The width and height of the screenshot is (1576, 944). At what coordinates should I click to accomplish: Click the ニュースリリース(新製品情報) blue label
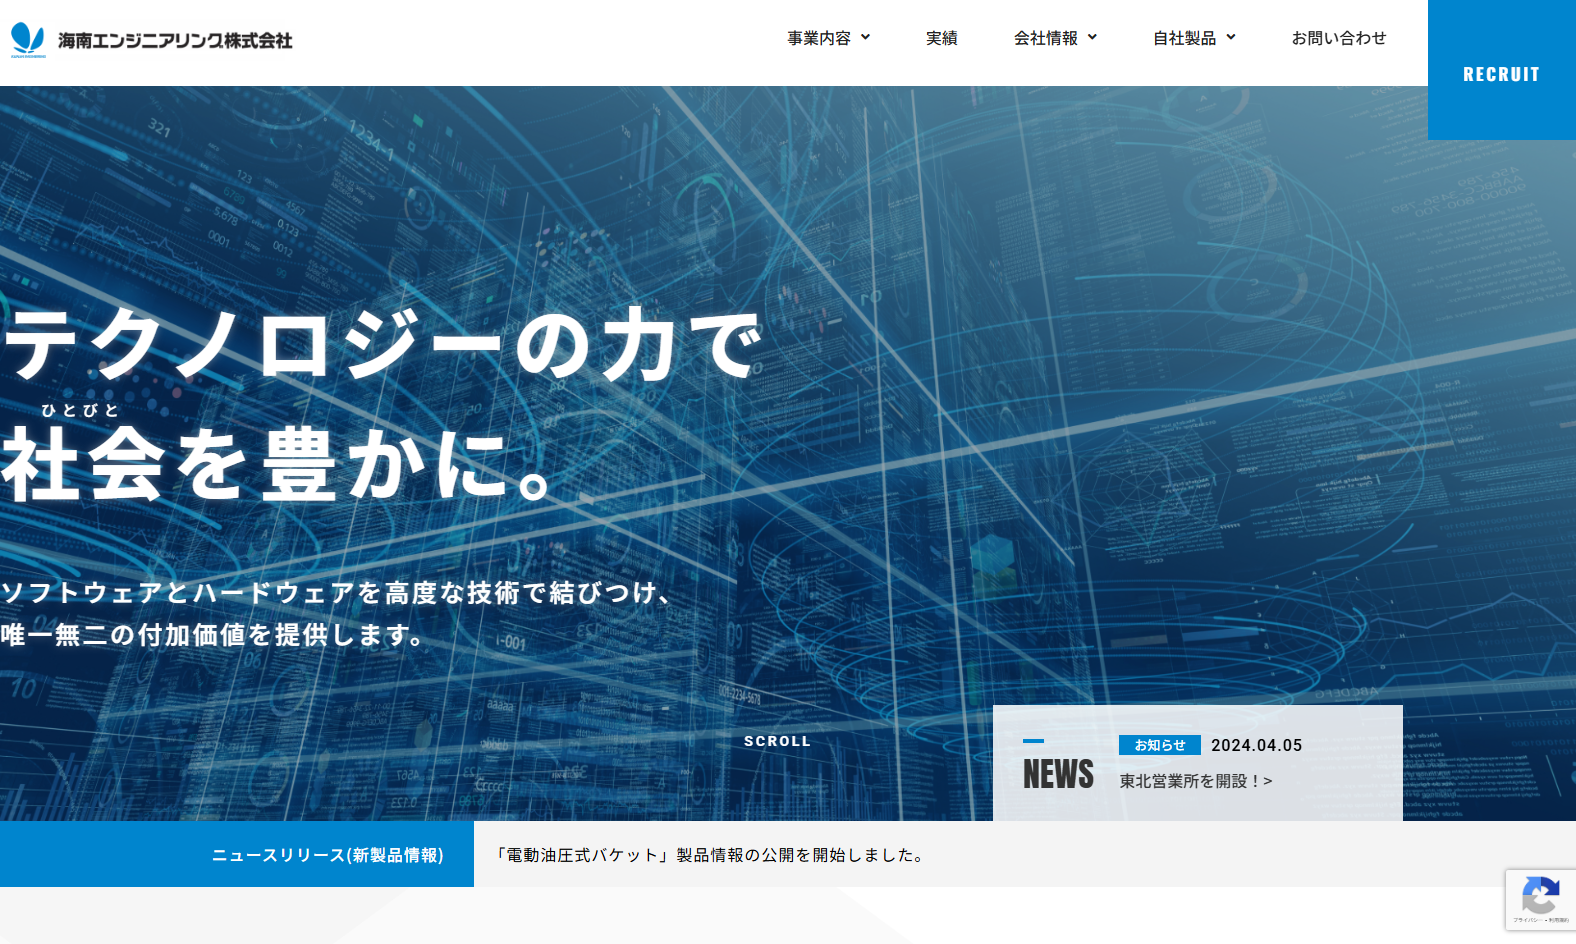coord(327,855)
